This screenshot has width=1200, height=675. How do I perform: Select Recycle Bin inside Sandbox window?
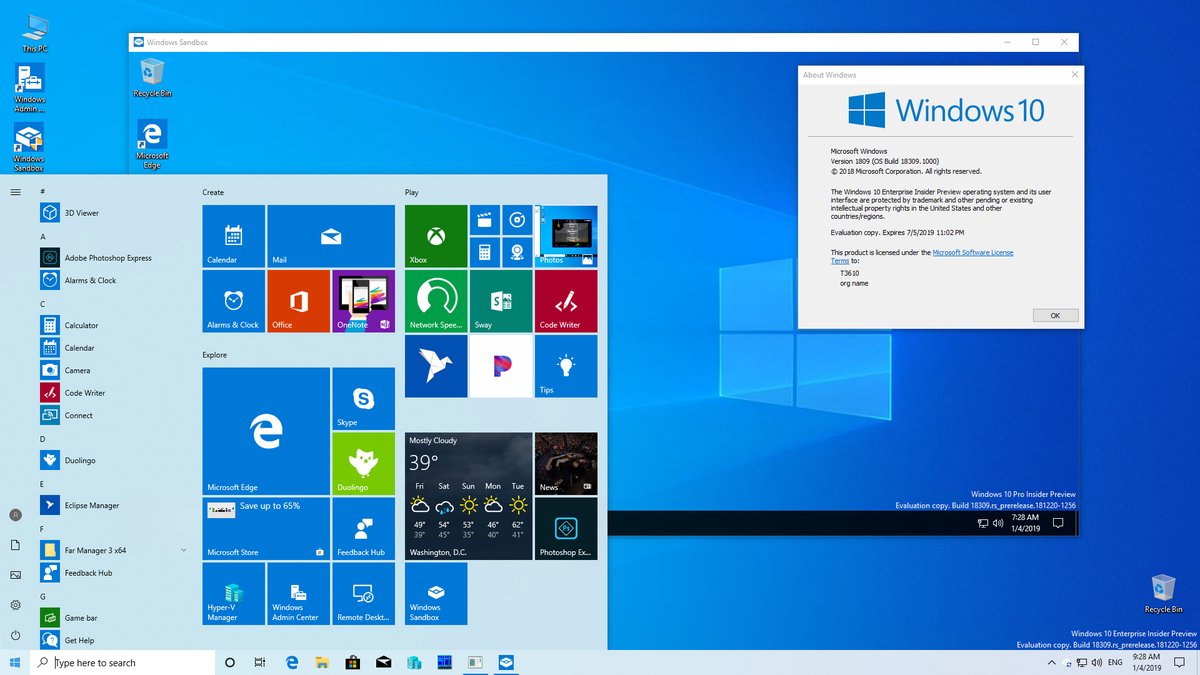pyautogui.click(x=152, y=77)
